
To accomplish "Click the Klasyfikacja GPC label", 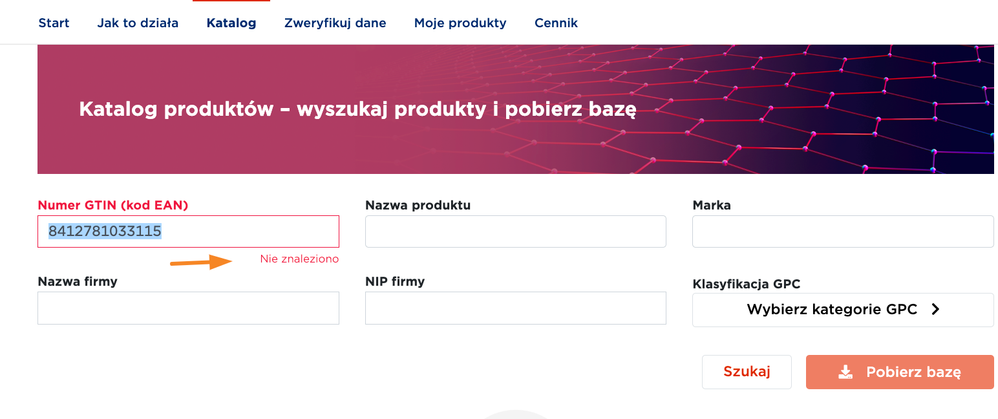I will tap(745, 284).
